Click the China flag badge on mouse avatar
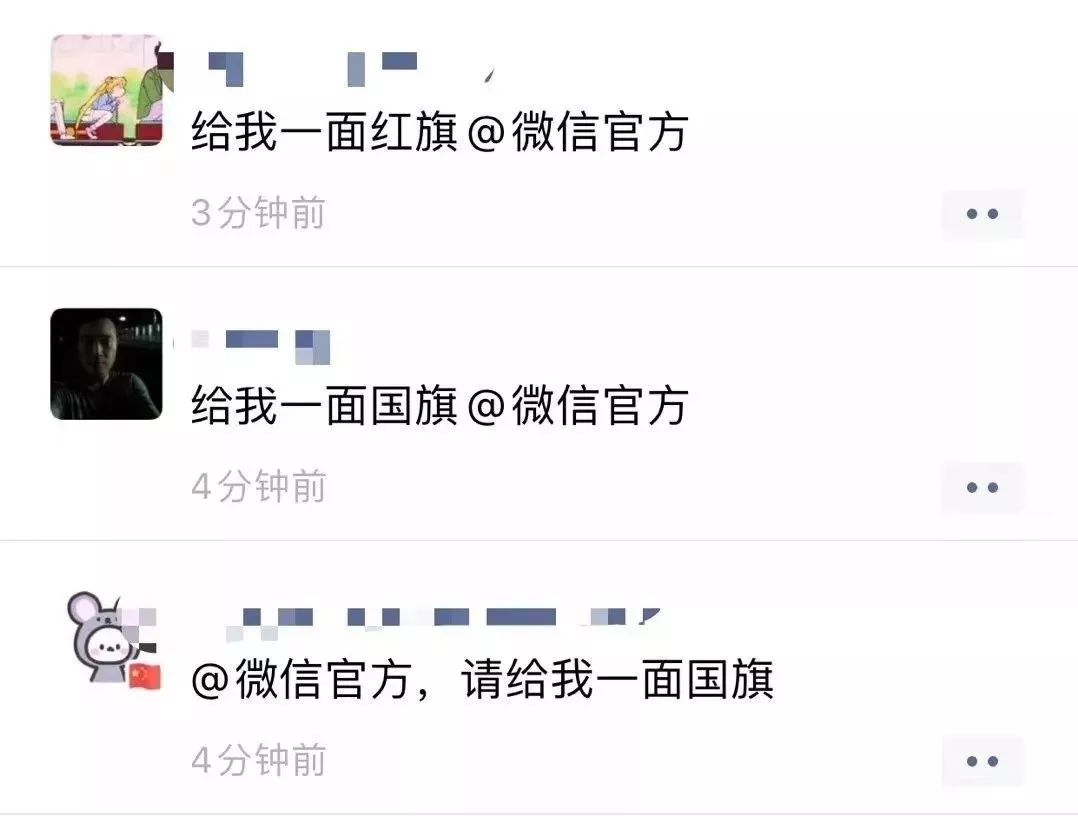 tap(145, 676)
